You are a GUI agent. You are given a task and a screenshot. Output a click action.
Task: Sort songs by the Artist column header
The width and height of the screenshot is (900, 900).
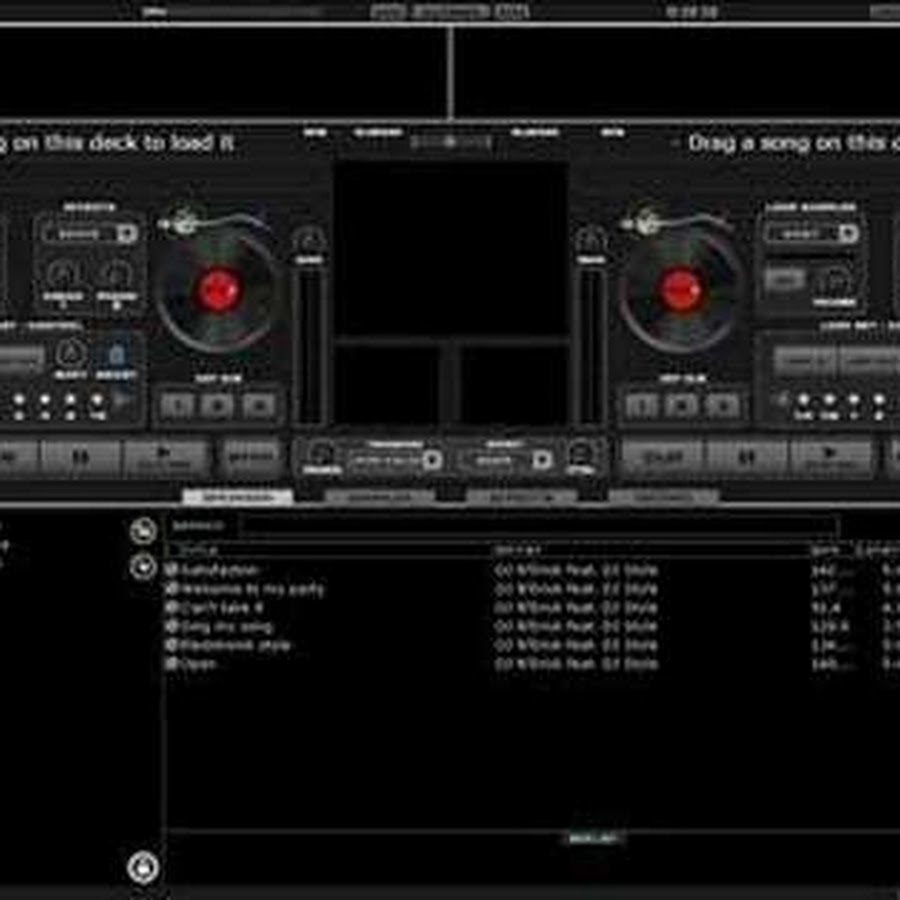(518, 550)
